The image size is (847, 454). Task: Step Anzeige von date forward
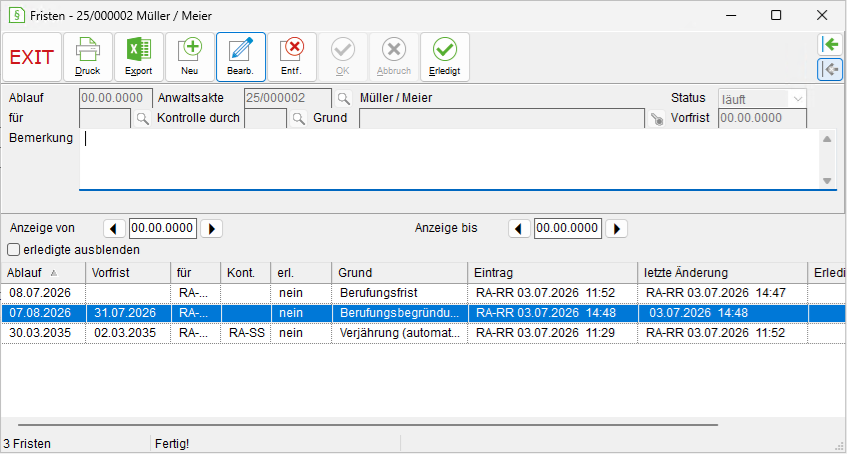211,229
